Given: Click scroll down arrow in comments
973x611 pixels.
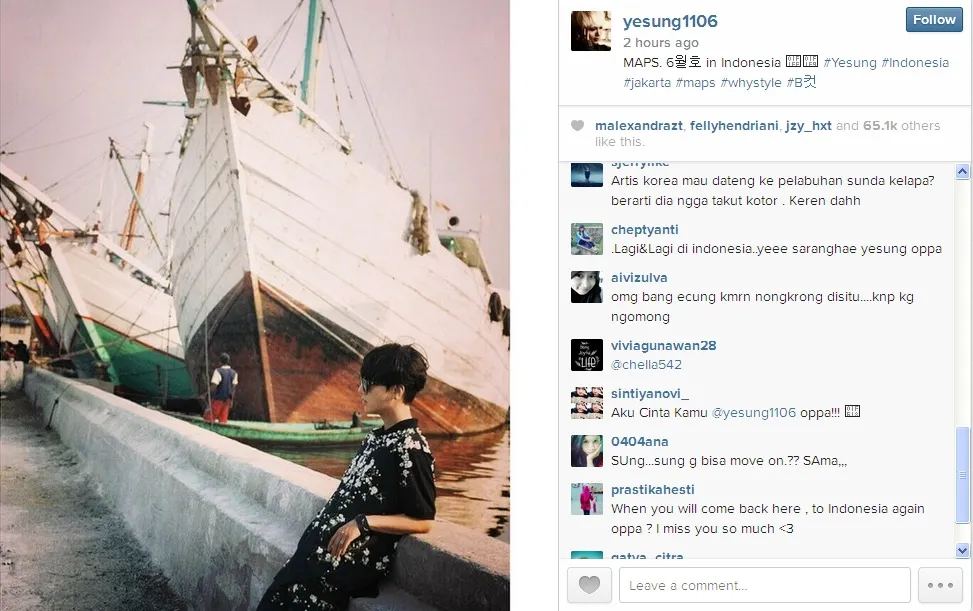Looking at the screenshot, I should [962, 550].
